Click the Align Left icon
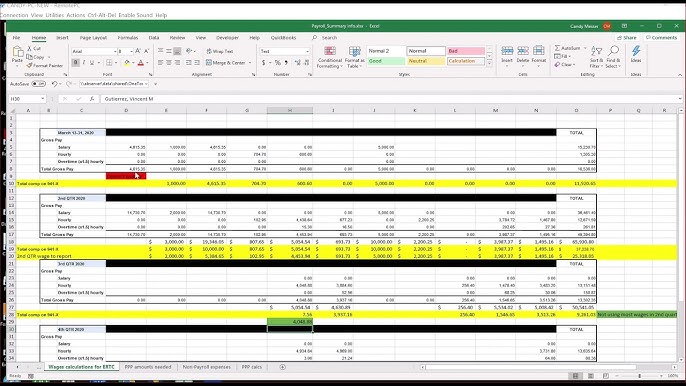 pos(161,63)
